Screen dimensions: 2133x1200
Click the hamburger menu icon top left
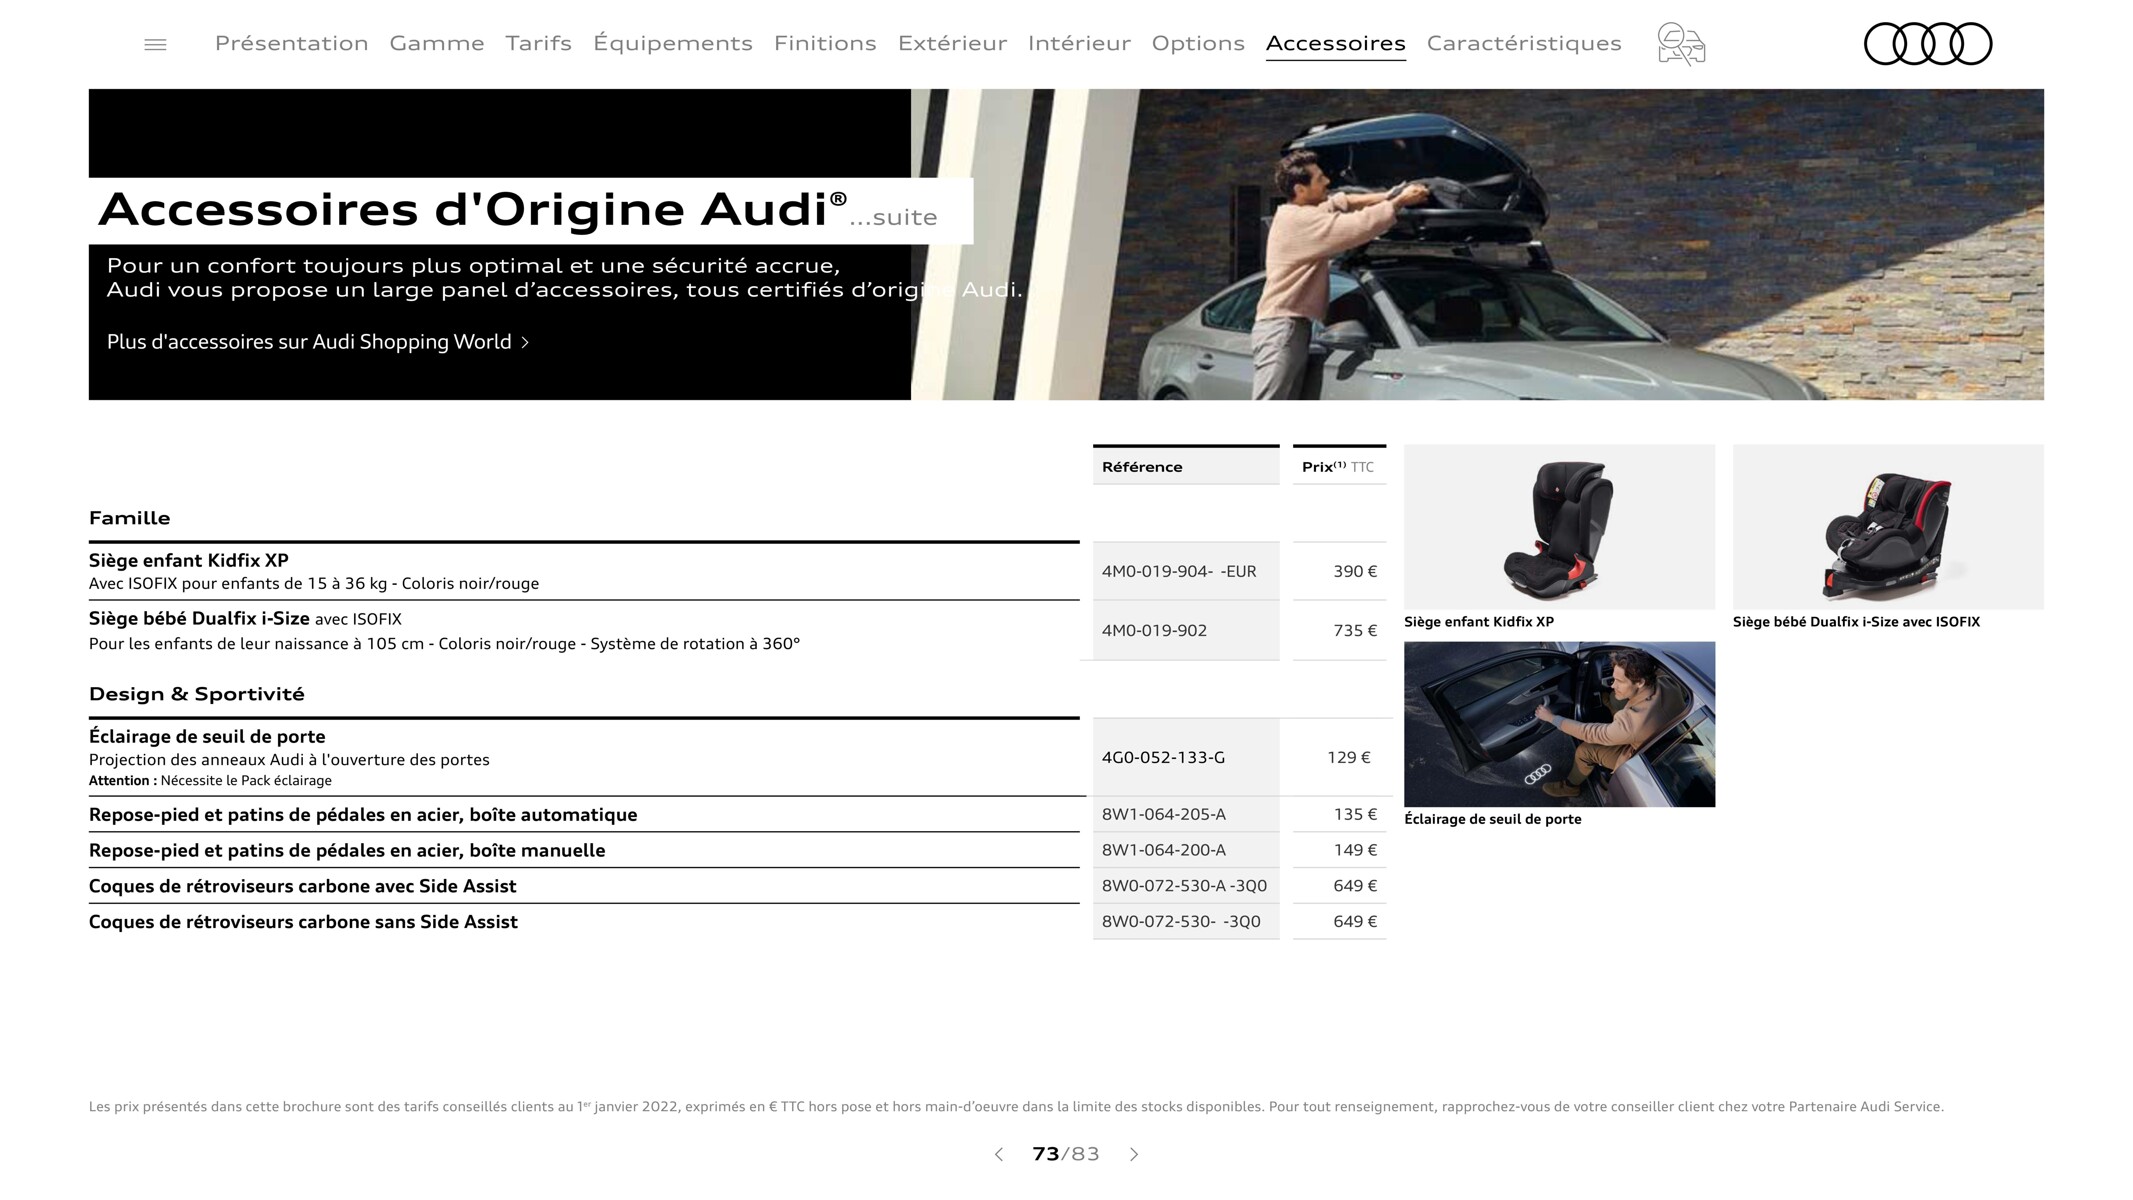tap(155, 44)
